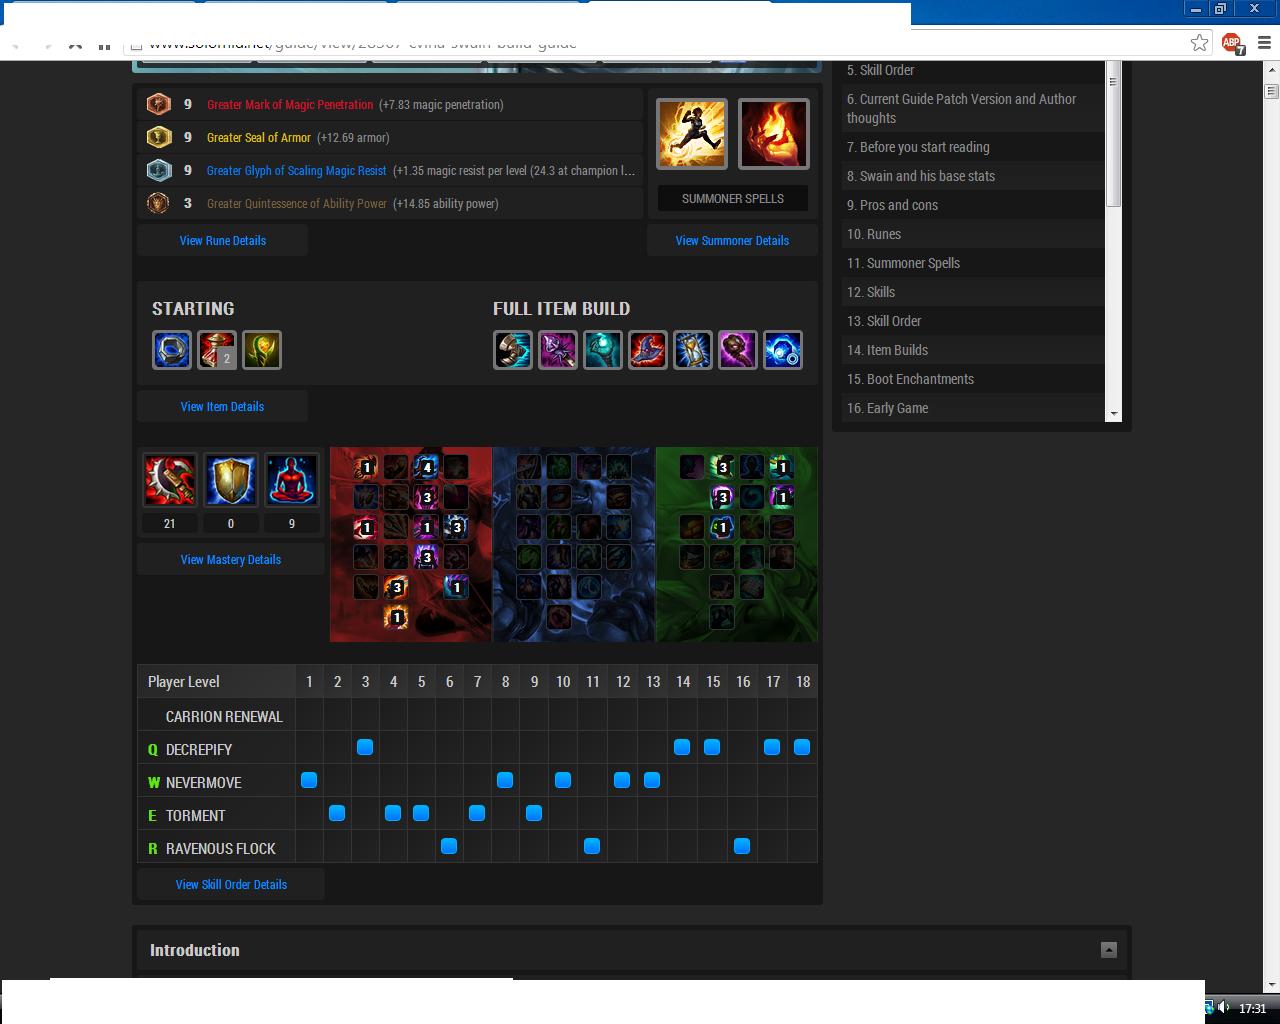The image size is (1280, 1024).
Task: Open View Mastery Details link
Action: pos(231,559)
